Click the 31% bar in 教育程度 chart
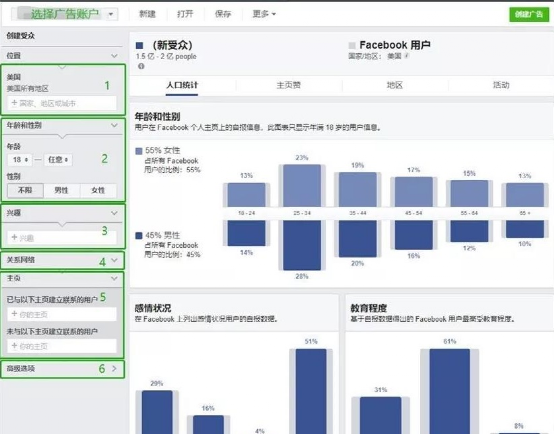The image size is (554, 434). 381,415
